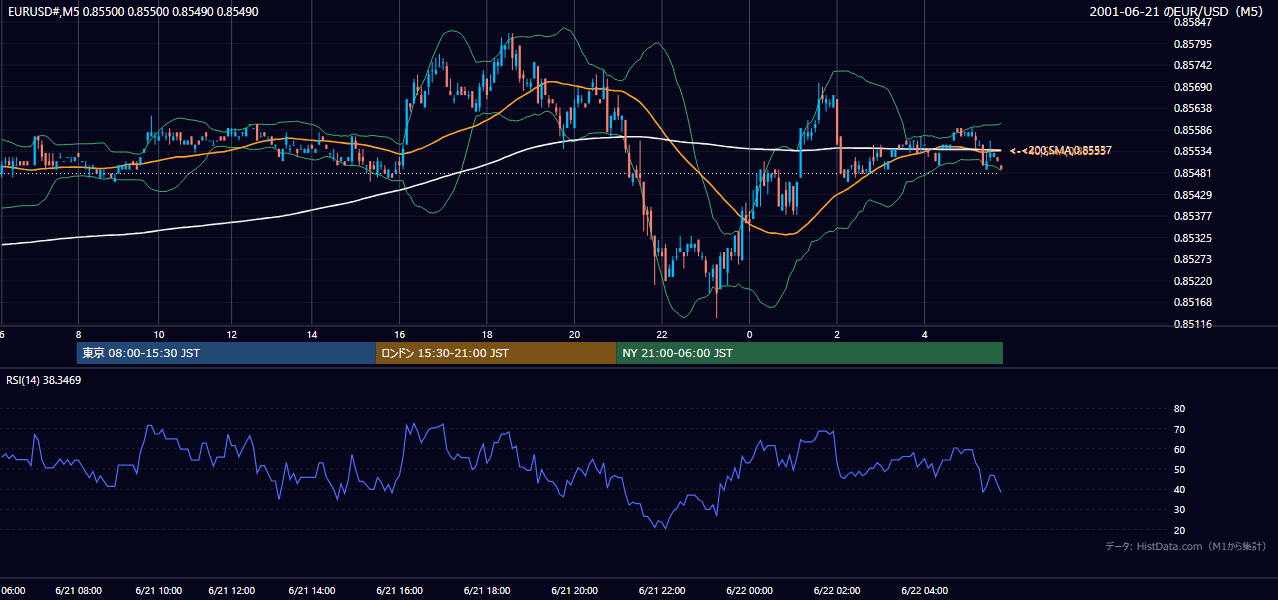The width and height of the screenshot is (1278, 600).
Task: Click price axis value 0.85220
Action: tap(1193, 281)
